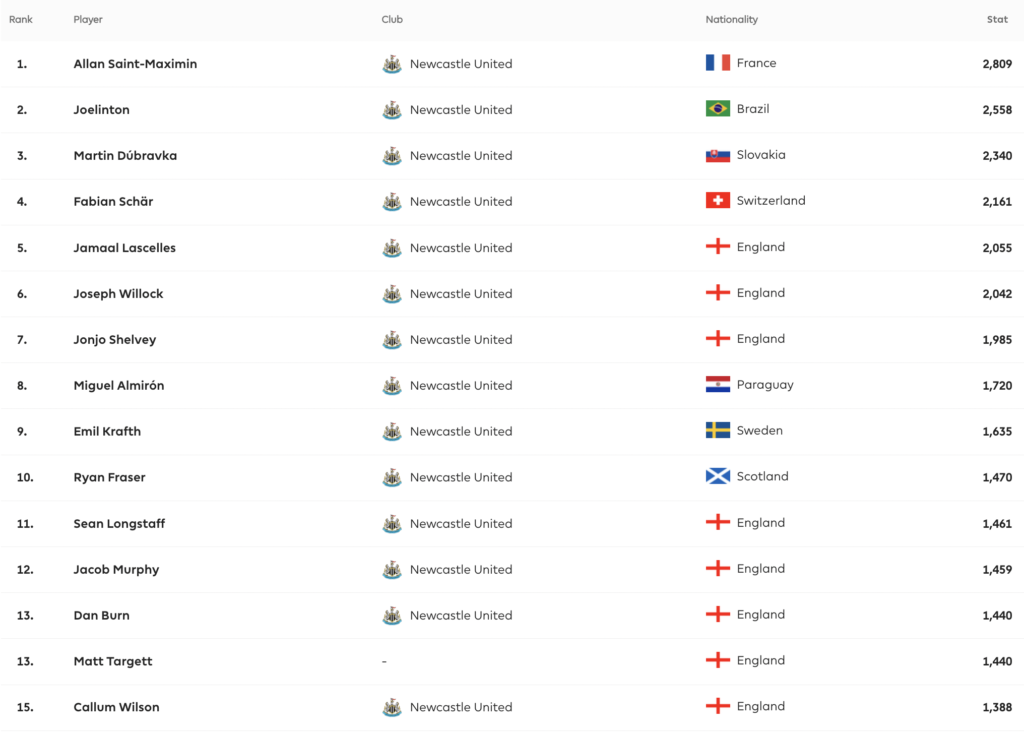Click Ryan Fraser's stat value 1,470

pos(997,478)
